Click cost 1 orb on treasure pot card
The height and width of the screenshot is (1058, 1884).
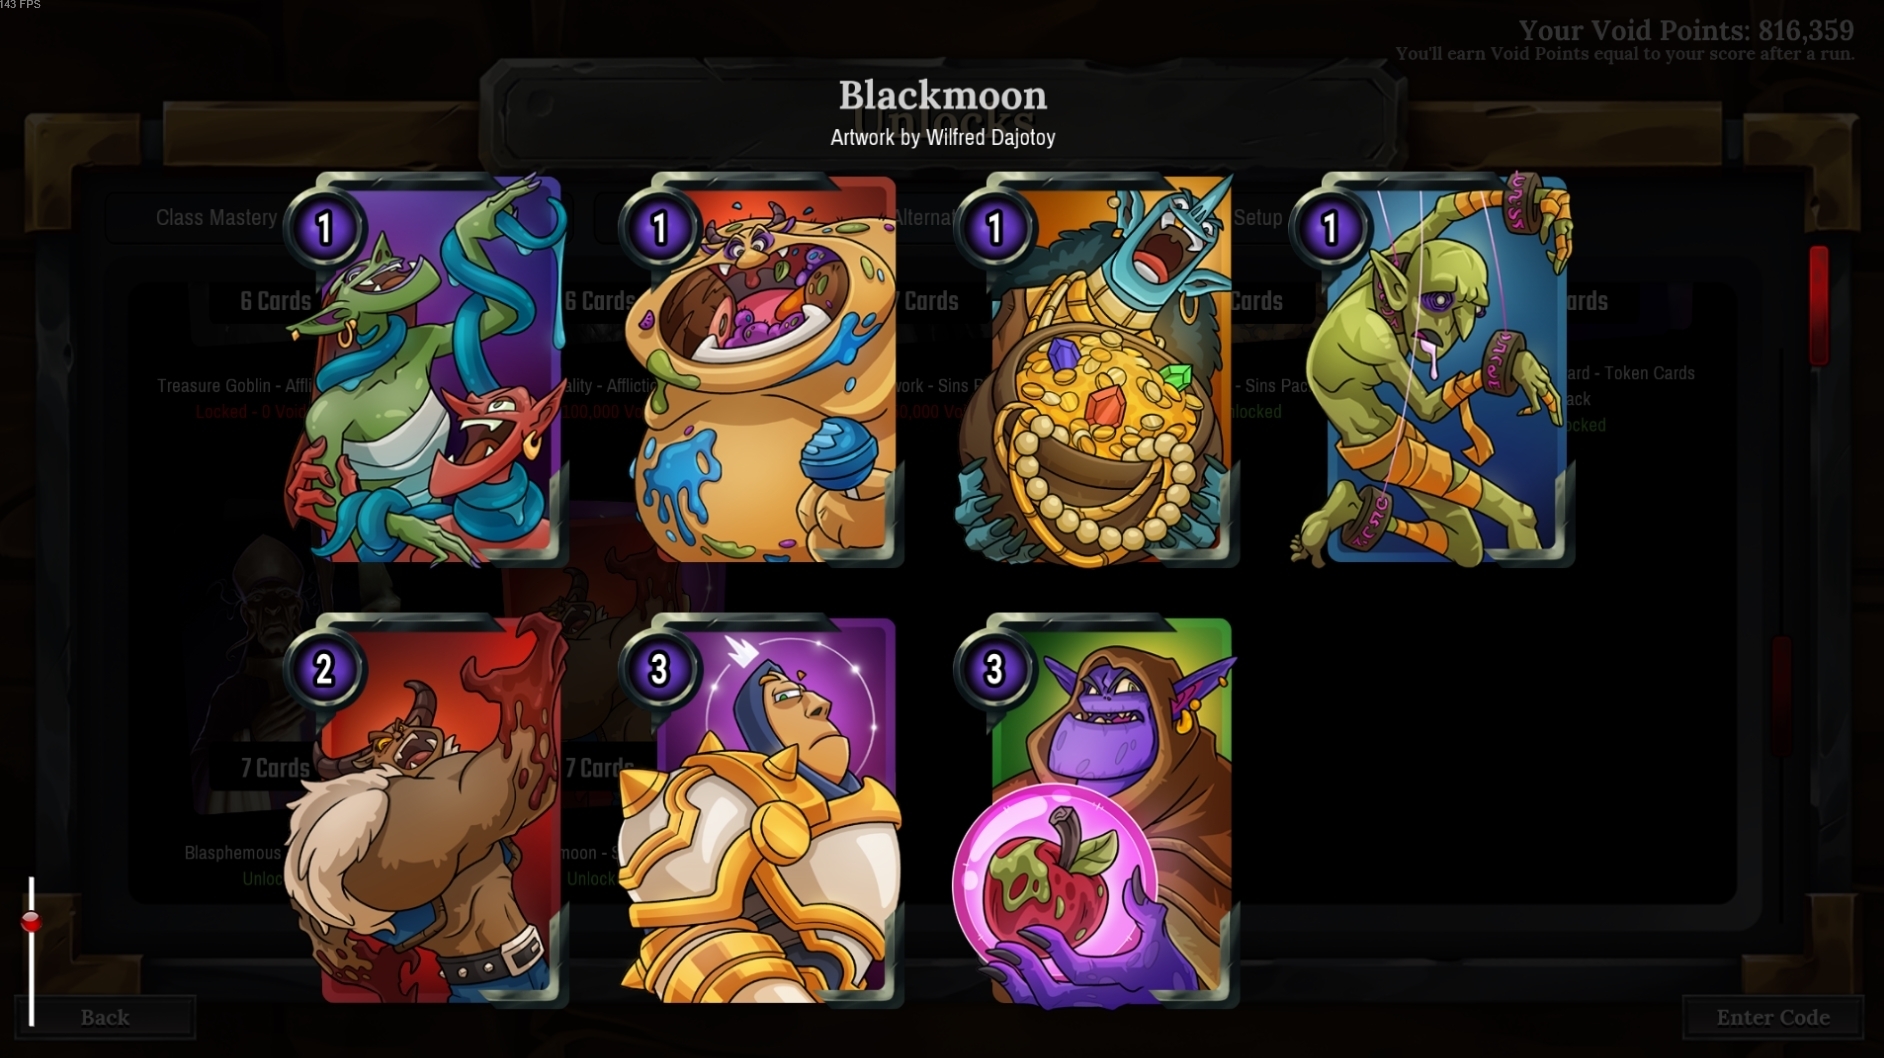point(995,228)
